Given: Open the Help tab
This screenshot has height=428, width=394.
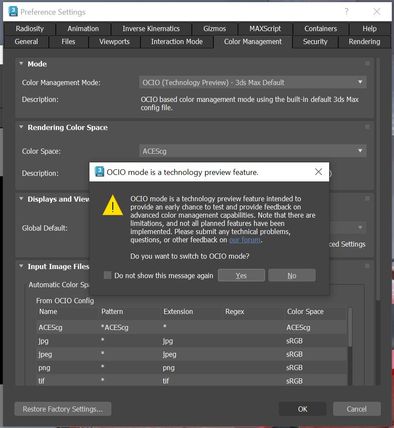Looking at the screenshot, I should coord(369,29).
